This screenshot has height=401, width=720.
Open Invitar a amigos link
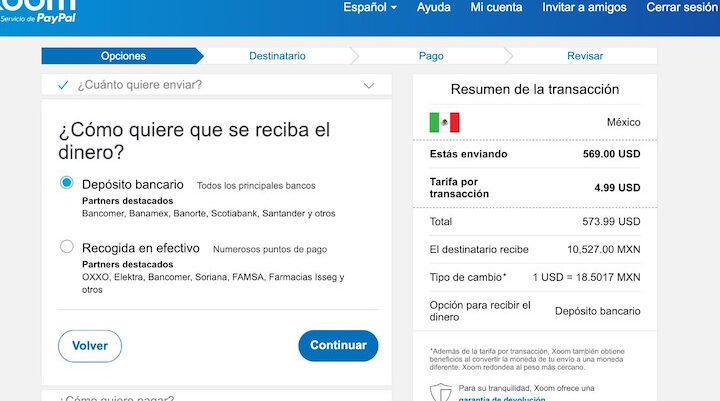584,8
